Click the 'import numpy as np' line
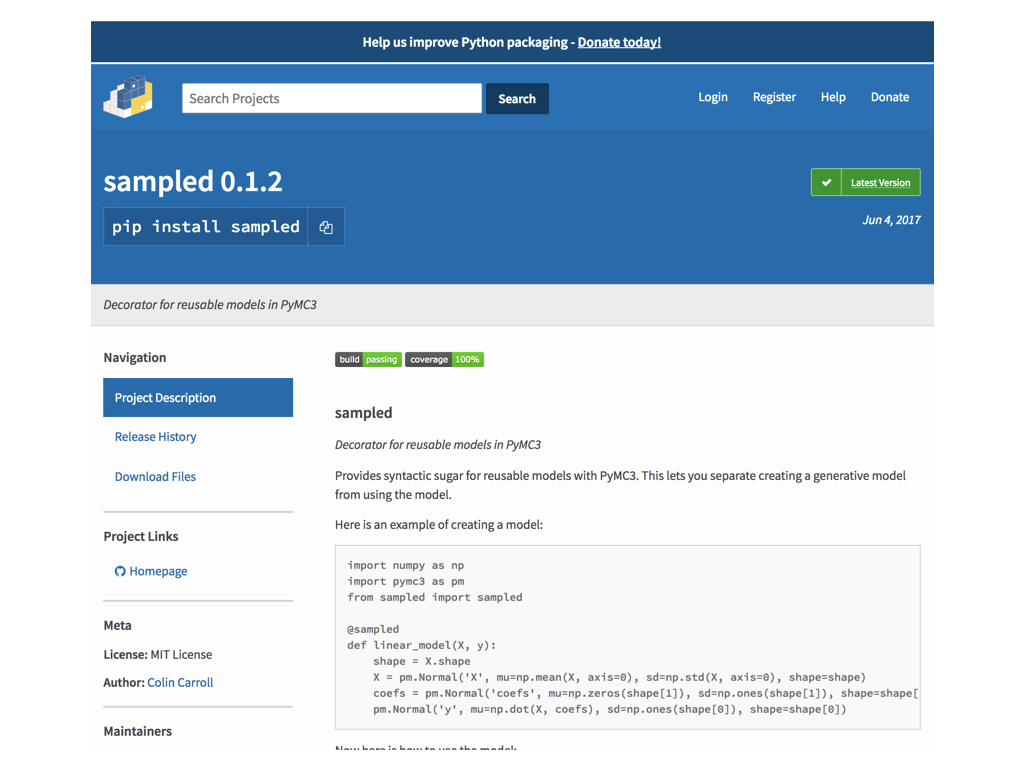Viewport: 1024px width, 768px height. 406,566
